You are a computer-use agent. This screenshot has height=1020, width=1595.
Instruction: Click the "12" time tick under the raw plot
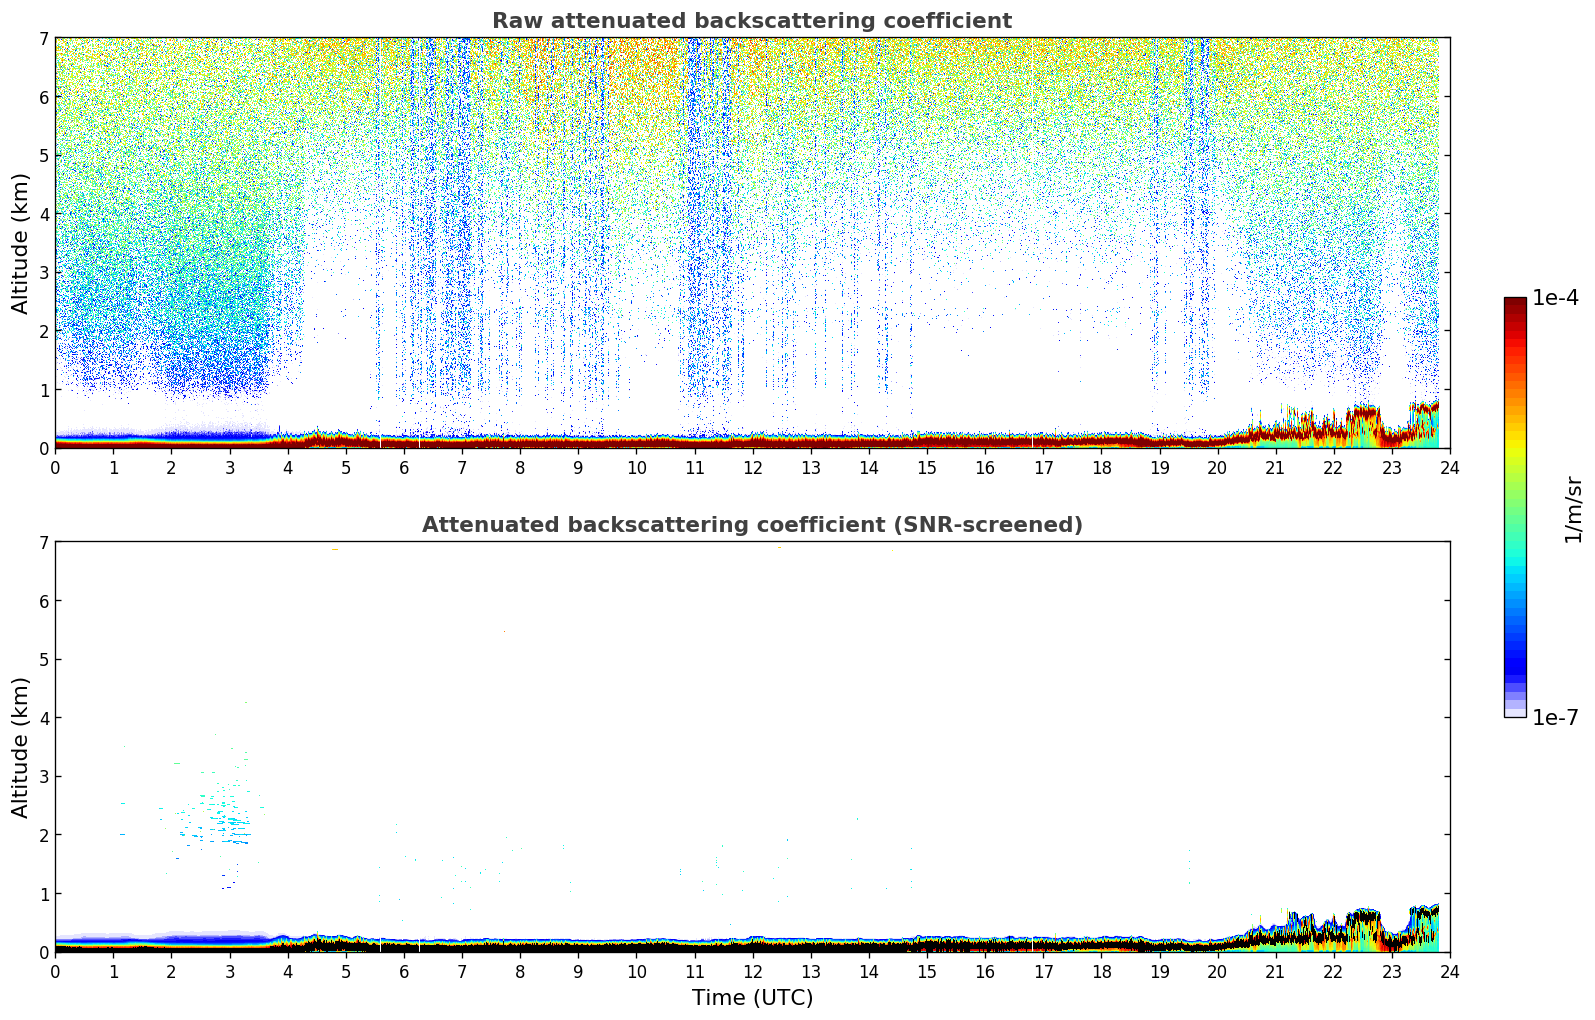pyautogui.click(x=752, y=467)
